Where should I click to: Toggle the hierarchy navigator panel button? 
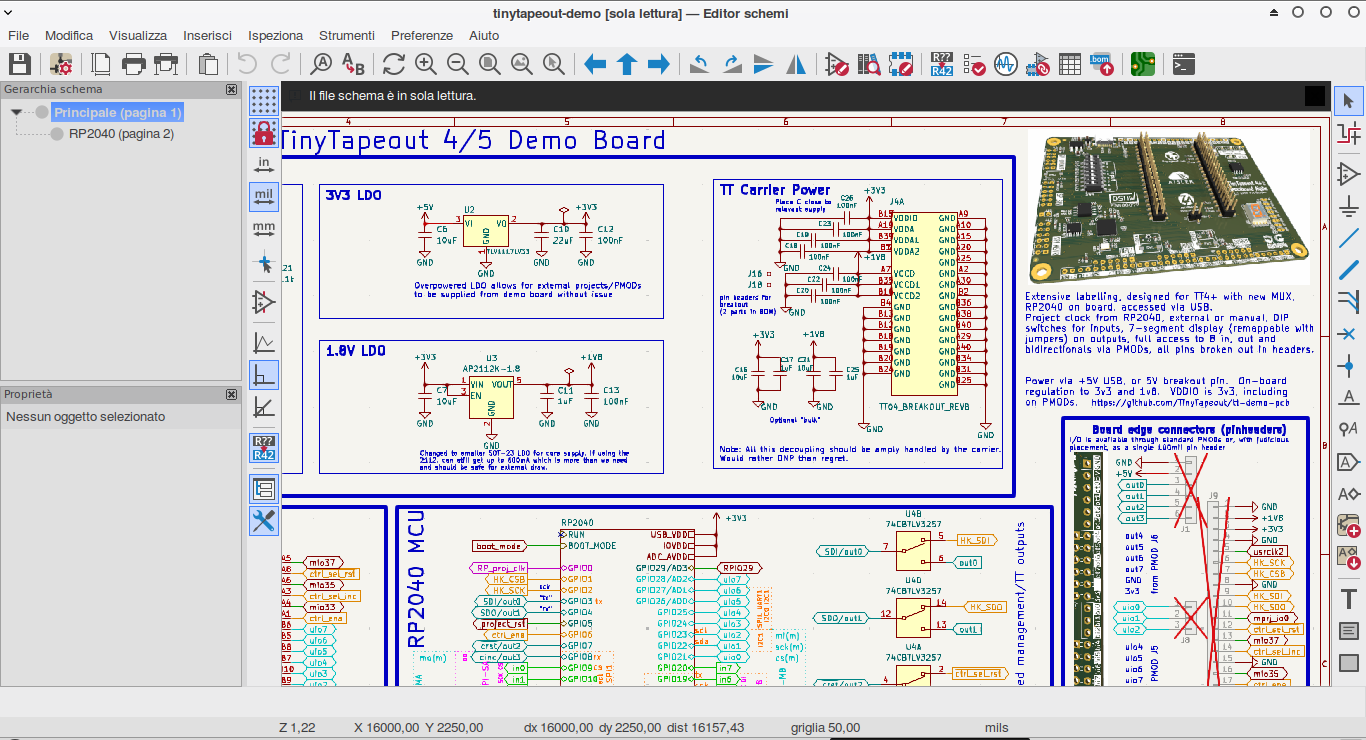click(264, 489)
